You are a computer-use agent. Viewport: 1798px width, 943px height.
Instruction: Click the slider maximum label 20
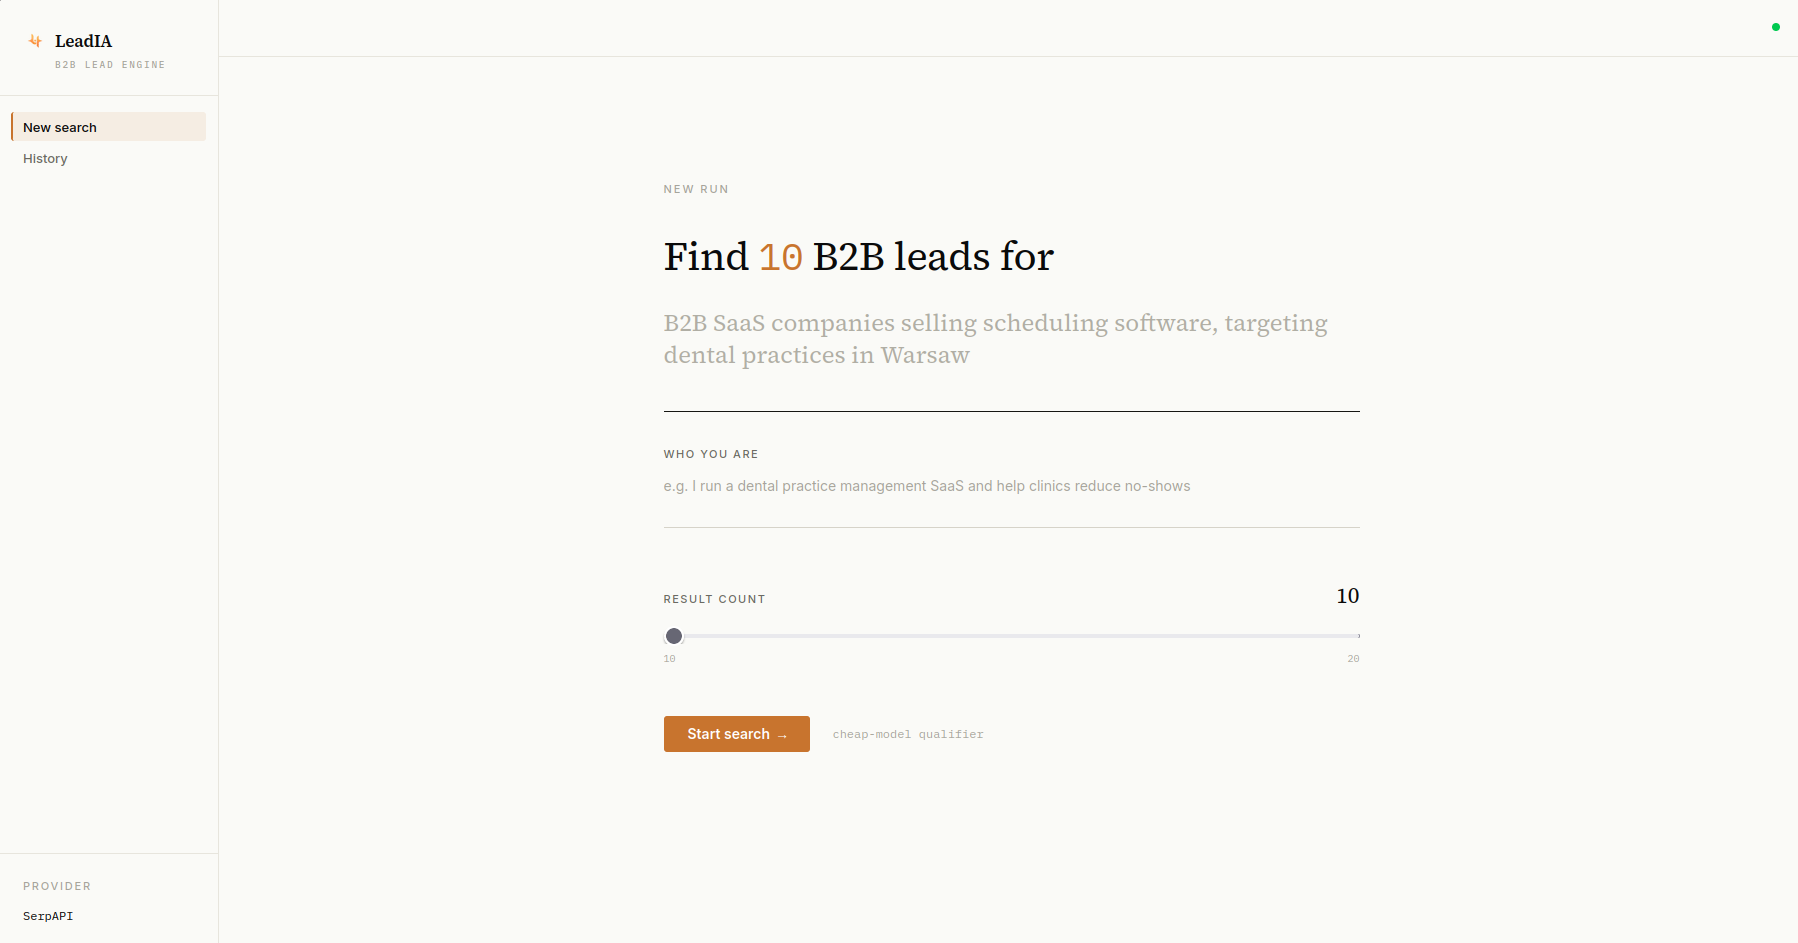point(1353,659)
